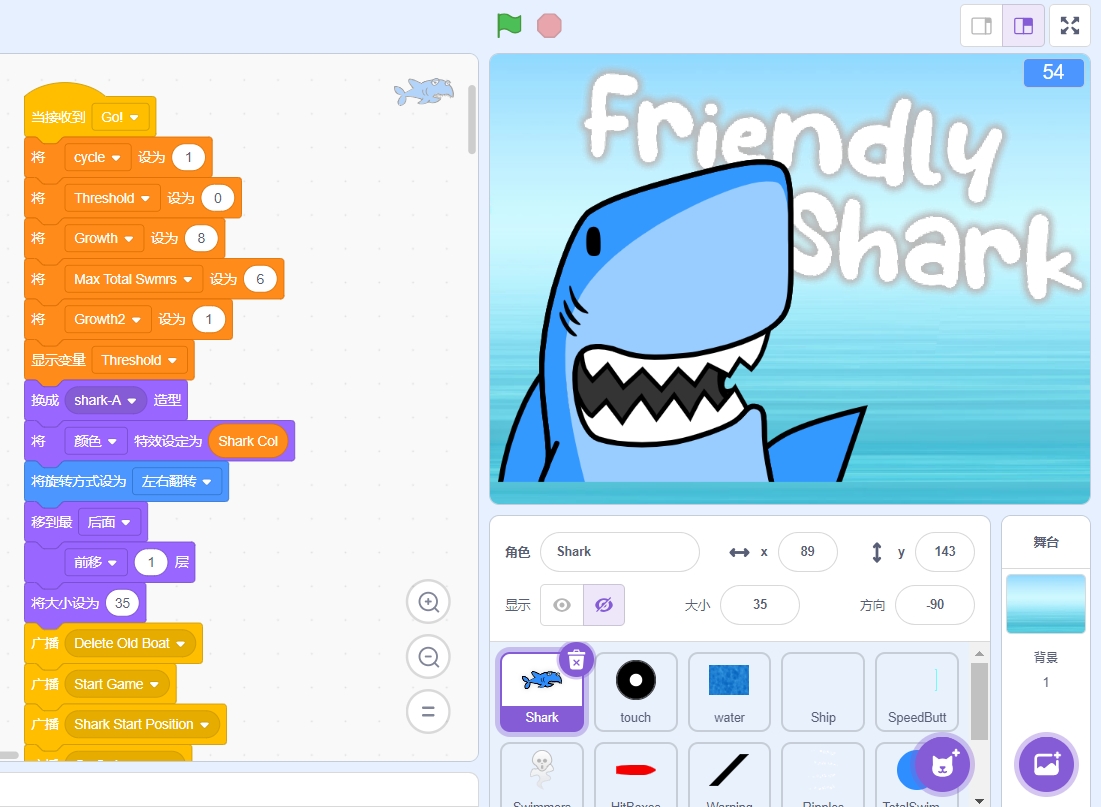Zoom out of the code workspace
Image resolution: width=1101 pixels, height=807 pixels.
click(x=428, y=657)
